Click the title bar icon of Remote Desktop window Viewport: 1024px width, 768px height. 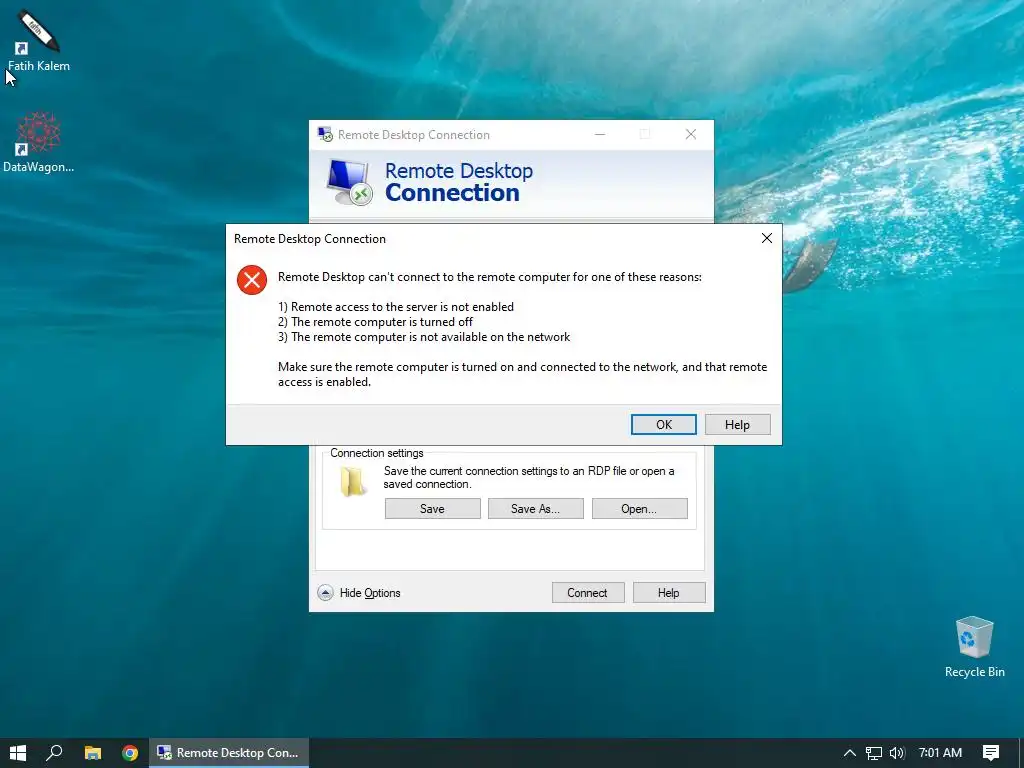pyautogui.click(x=325, y=135)
